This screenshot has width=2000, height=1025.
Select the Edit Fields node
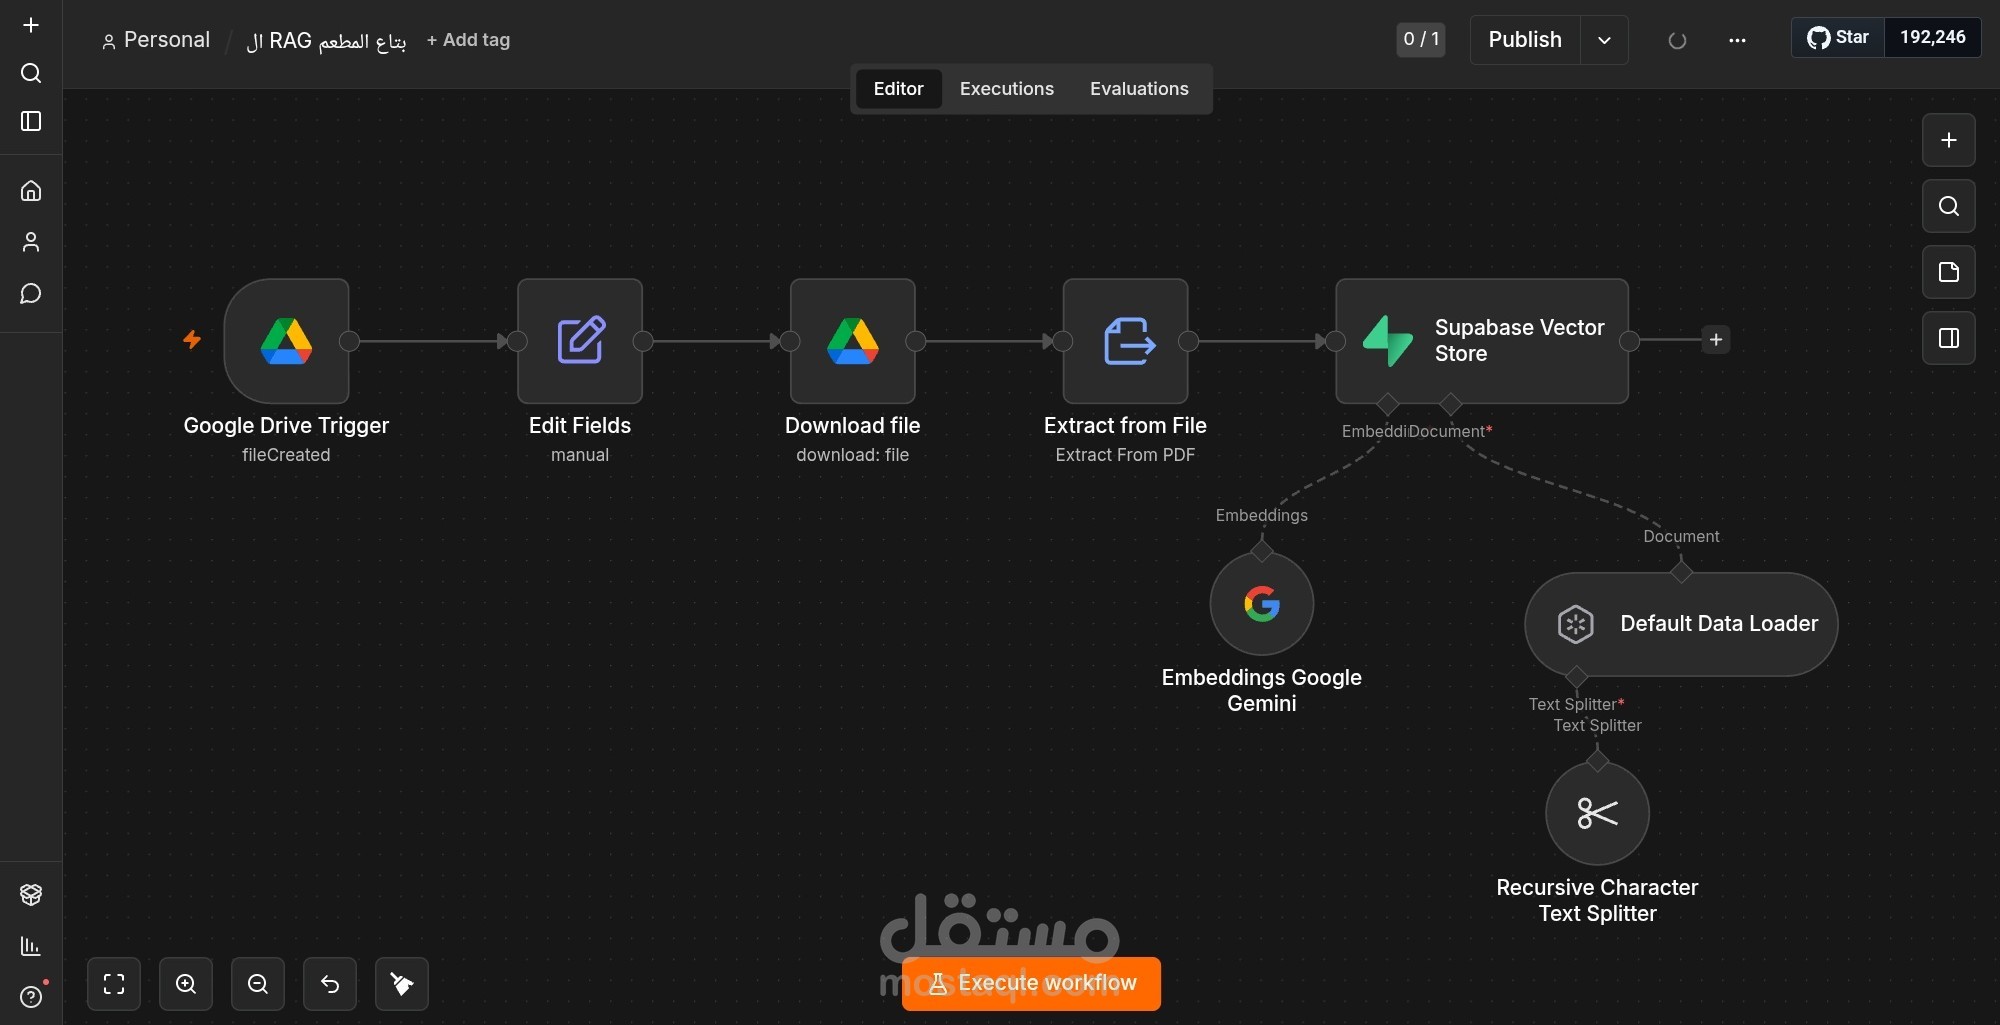(580, 341)
